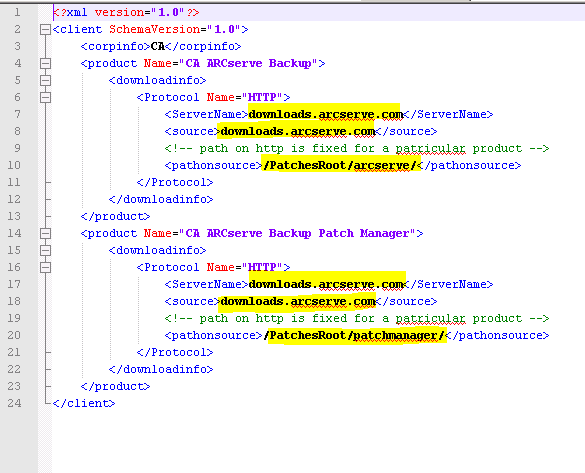Click line number 24 in the margin
The image size is (585, 473).
14,403
